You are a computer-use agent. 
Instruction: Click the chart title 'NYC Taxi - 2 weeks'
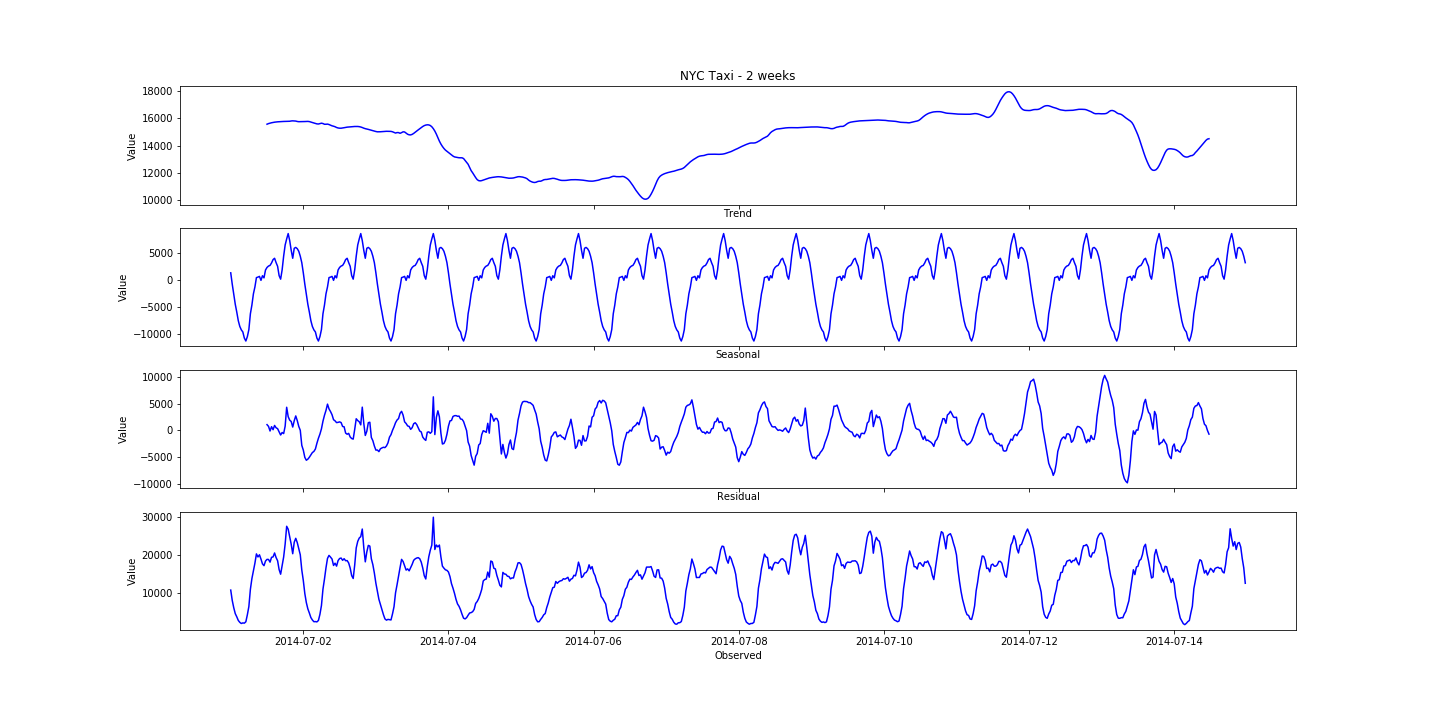coord(737,76)
